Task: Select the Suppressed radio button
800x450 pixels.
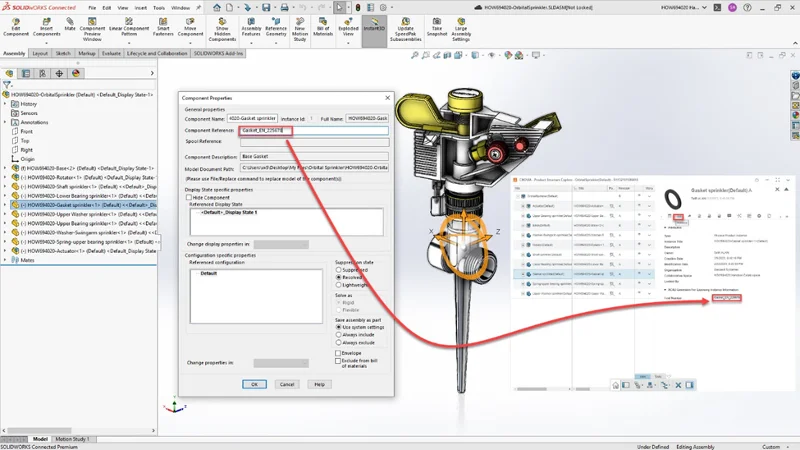Action: (x=339, y=269)
